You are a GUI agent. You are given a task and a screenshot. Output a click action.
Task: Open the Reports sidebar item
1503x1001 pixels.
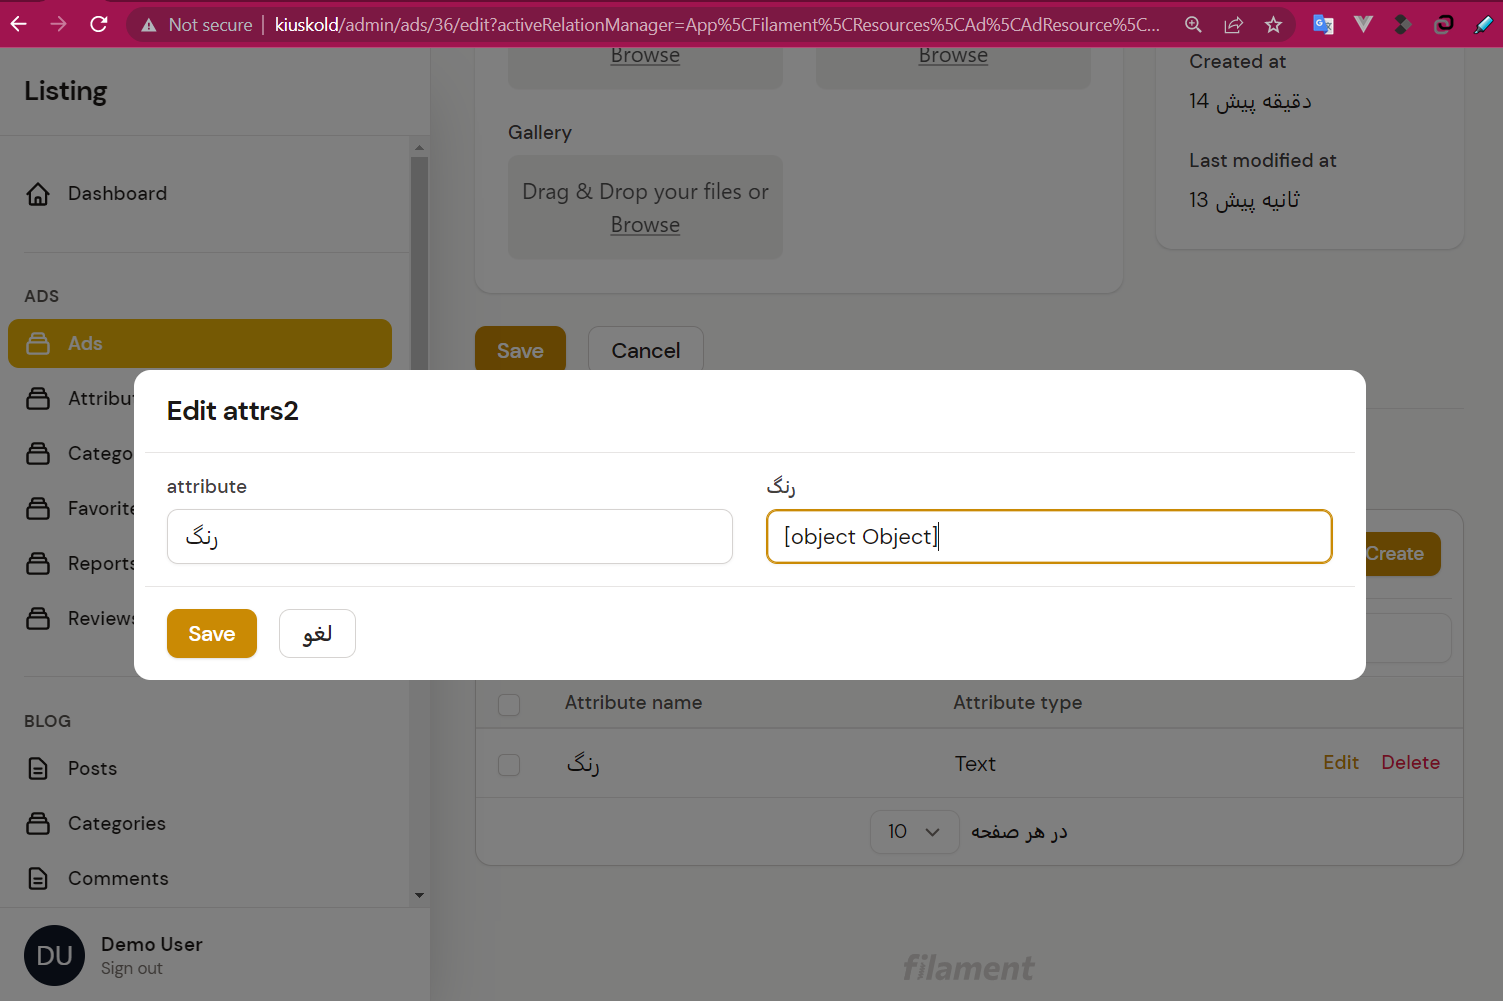(x=100, y=563)
